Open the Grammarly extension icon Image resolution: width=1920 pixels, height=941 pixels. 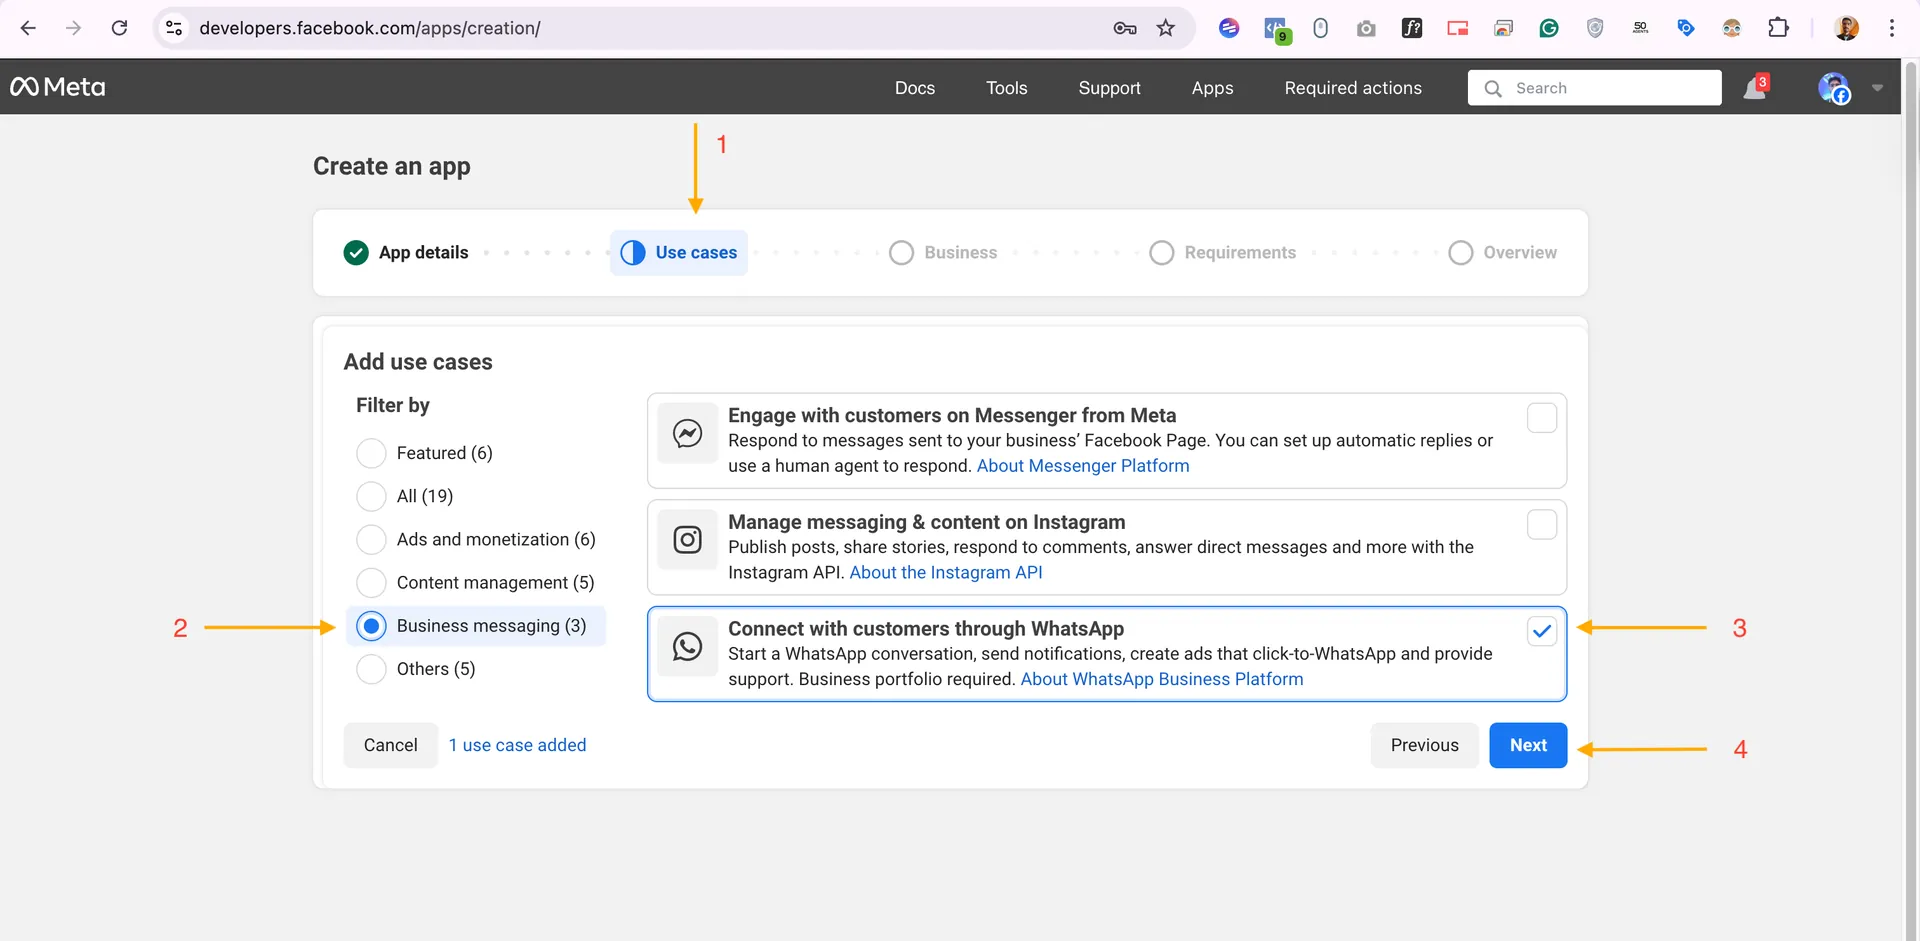1549,28
